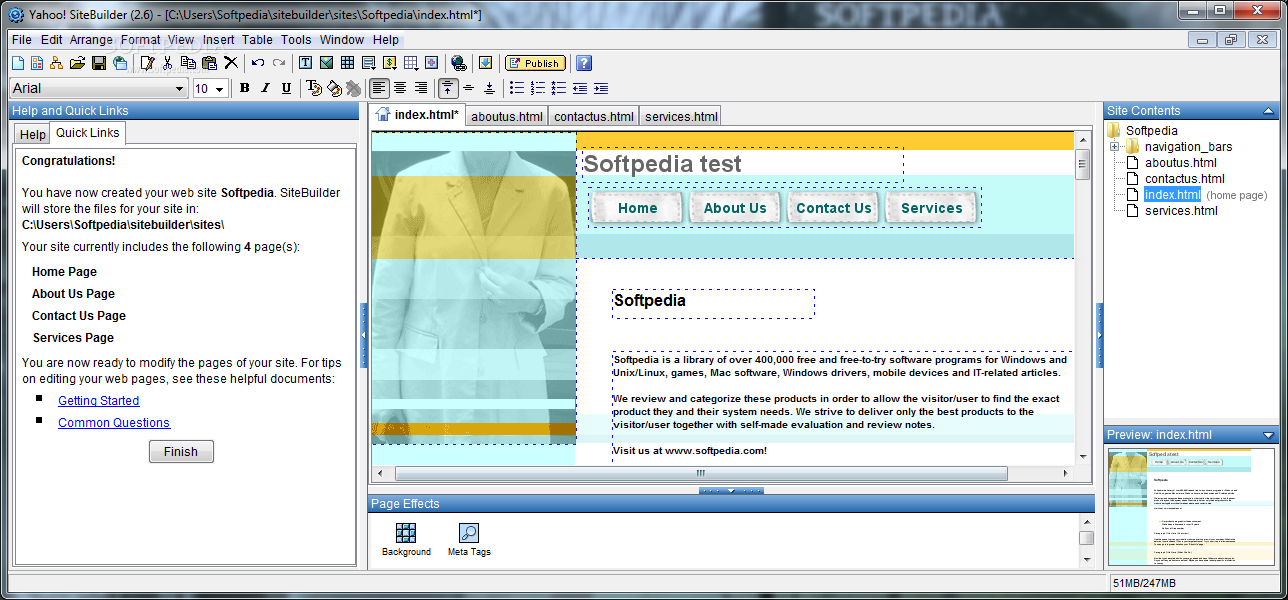
Task: Open the Common Questions link
Action: 114,422
